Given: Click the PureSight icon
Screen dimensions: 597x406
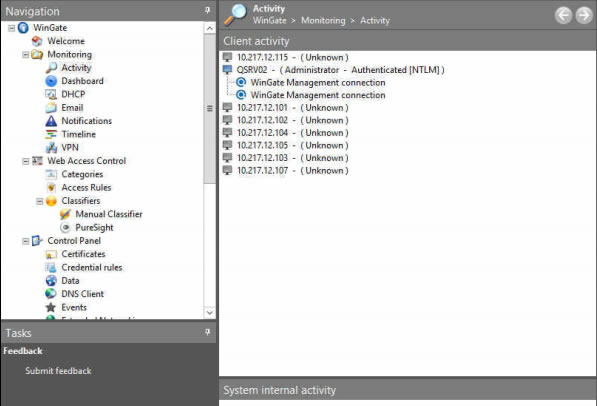Looking at the screenshot, I should pyautogui.click(x=65, y=228).
